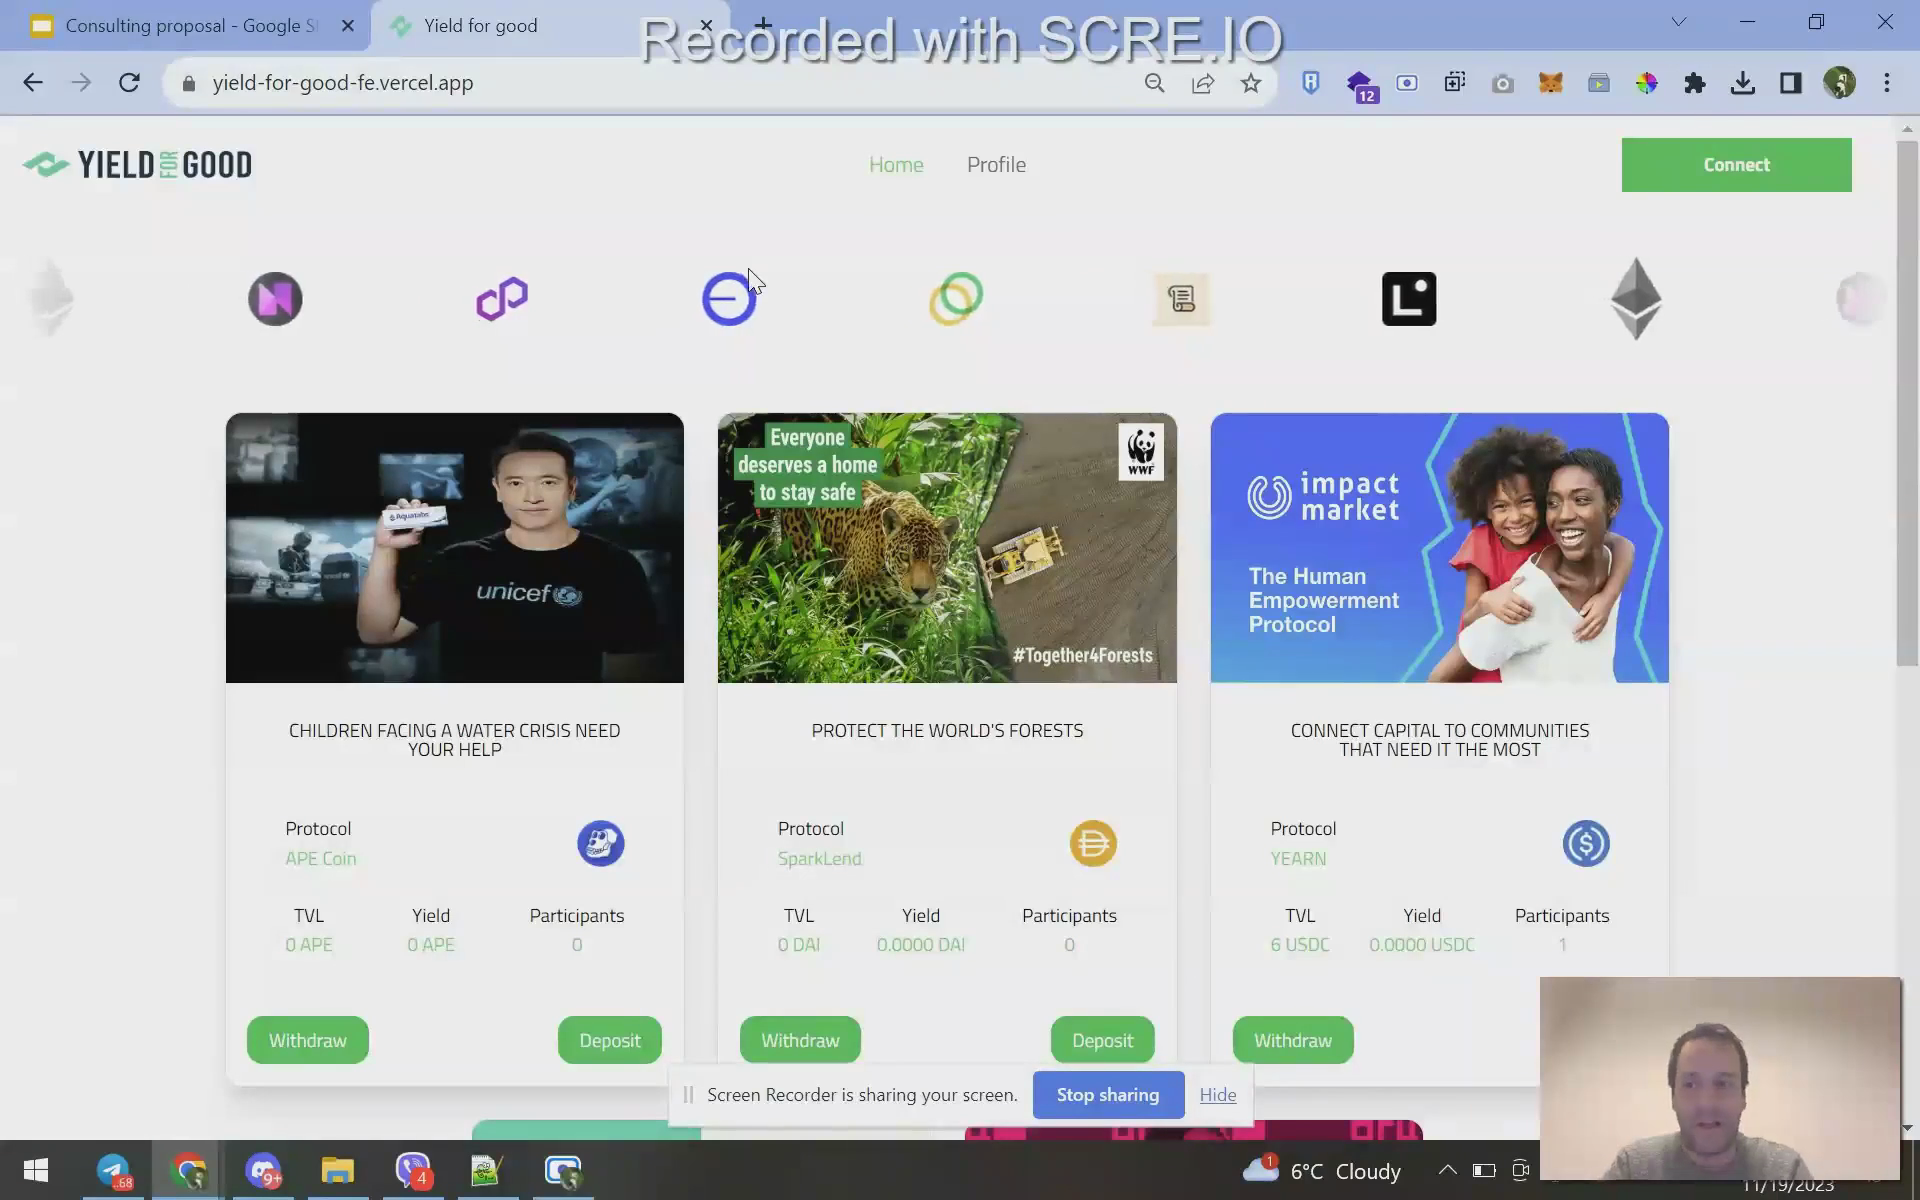The width and height of the screenshot is (1920, 1200).
Task: Click the APE Coin protocol name
Action: coord(321,859)
